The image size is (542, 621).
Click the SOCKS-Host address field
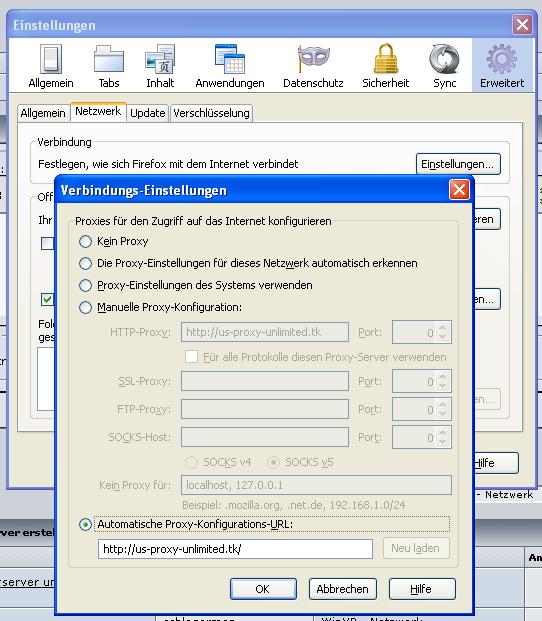(265, 437)
